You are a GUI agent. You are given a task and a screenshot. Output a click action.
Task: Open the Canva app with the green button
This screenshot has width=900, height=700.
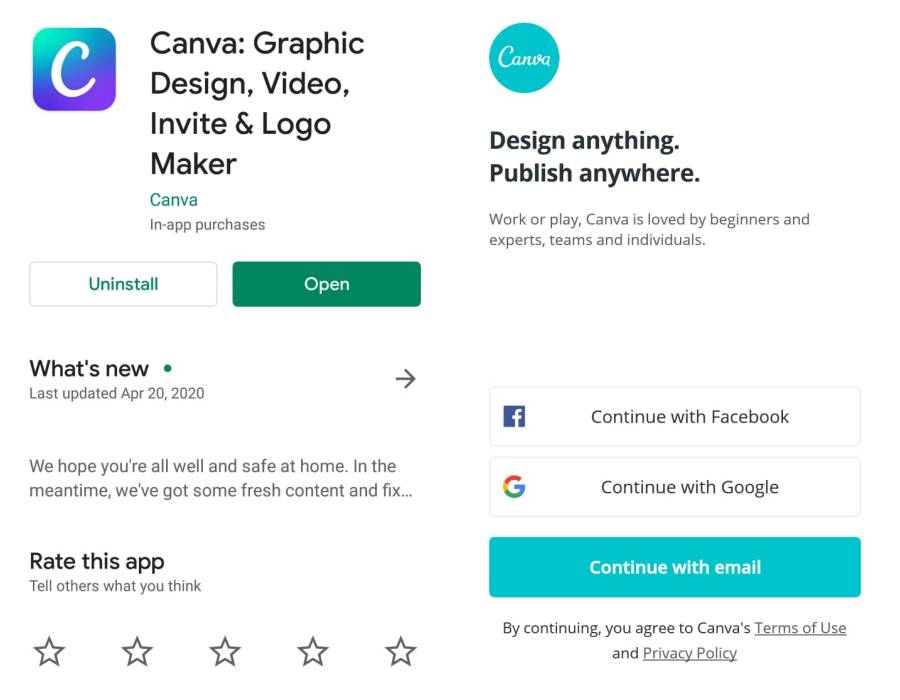tap(327, 284)
